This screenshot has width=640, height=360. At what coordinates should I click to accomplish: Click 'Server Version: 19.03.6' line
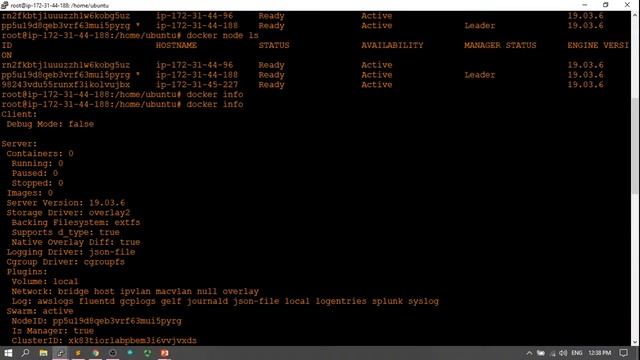pyautogui.click(x=66, y=203)
